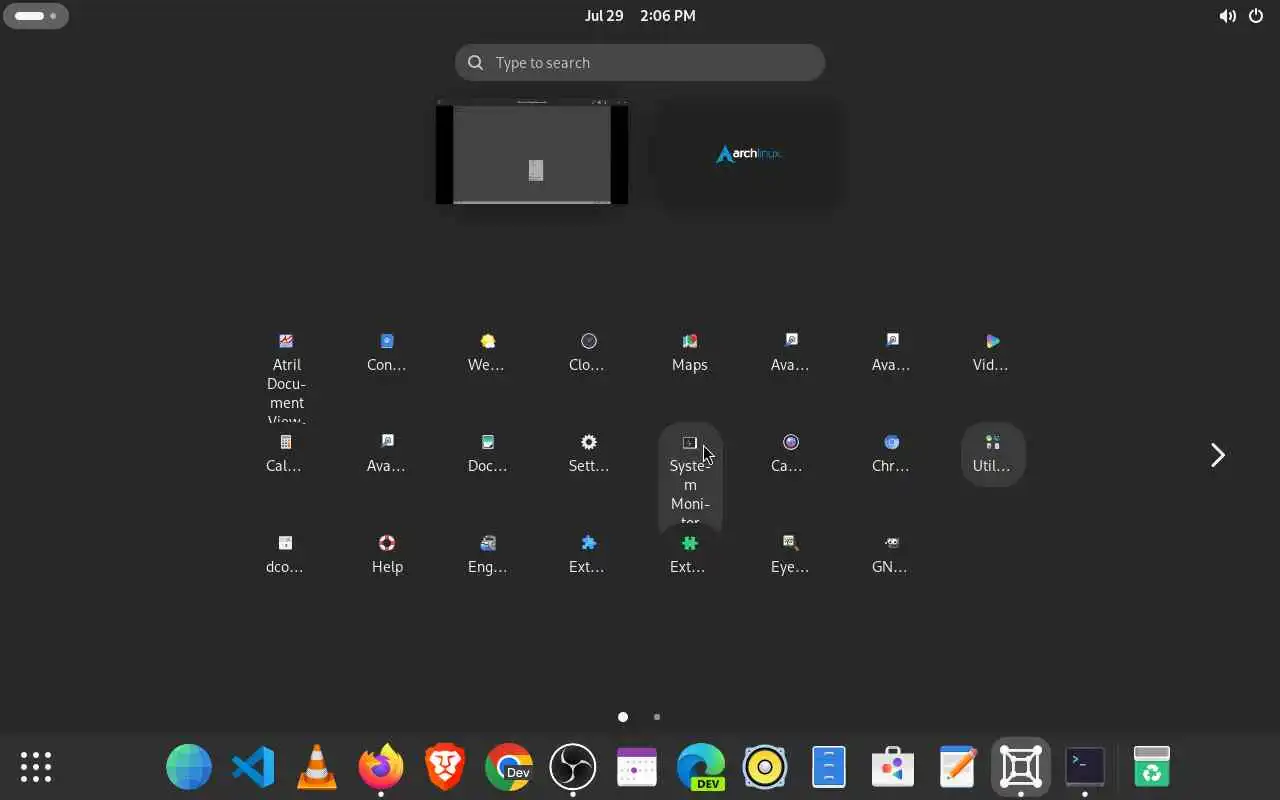Open the Trash in the dock
Screen dimensions: 1280x800
pos(1152,767)
